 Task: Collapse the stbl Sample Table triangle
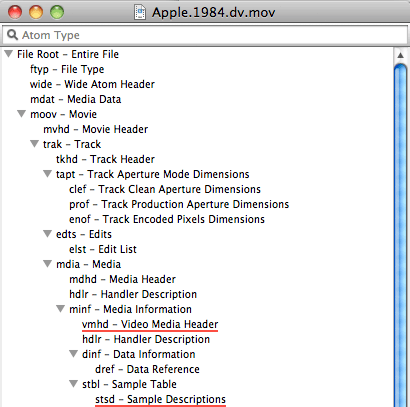pos(74,384)
